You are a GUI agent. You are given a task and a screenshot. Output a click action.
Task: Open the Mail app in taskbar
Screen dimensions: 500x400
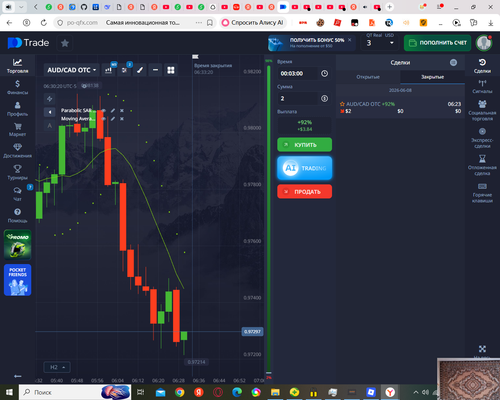tap(160, 392)
